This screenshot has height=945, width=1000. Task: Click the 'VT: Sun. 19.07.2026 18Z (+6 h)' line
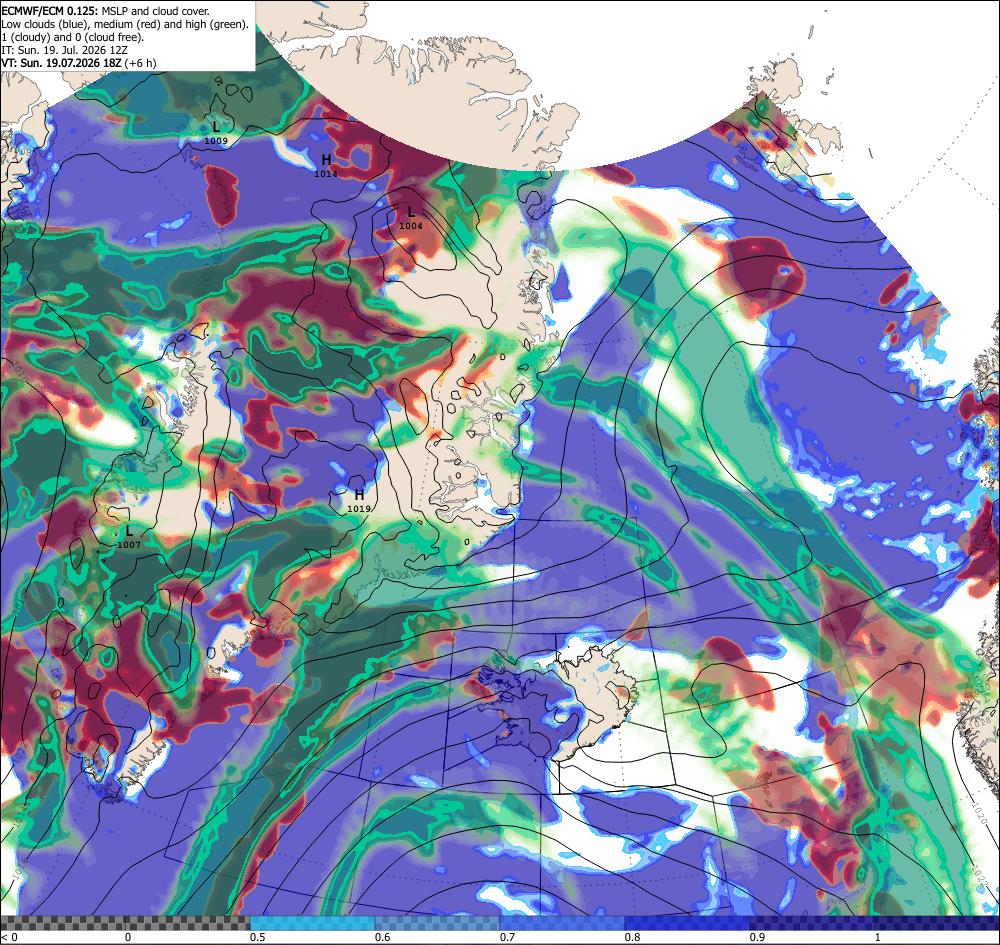78,63
